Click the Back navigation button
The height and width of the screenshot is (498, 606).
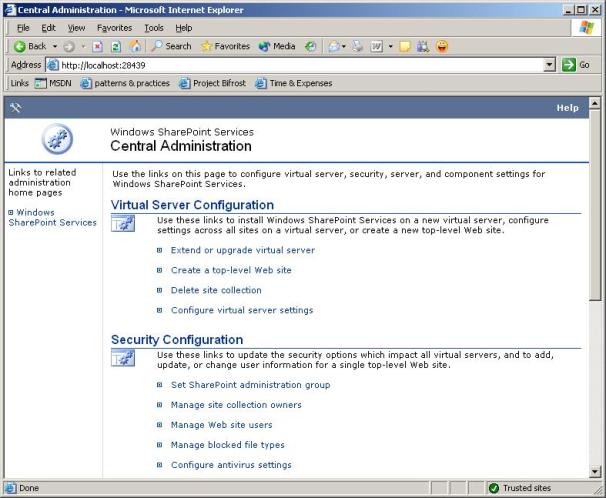(30, 47)
